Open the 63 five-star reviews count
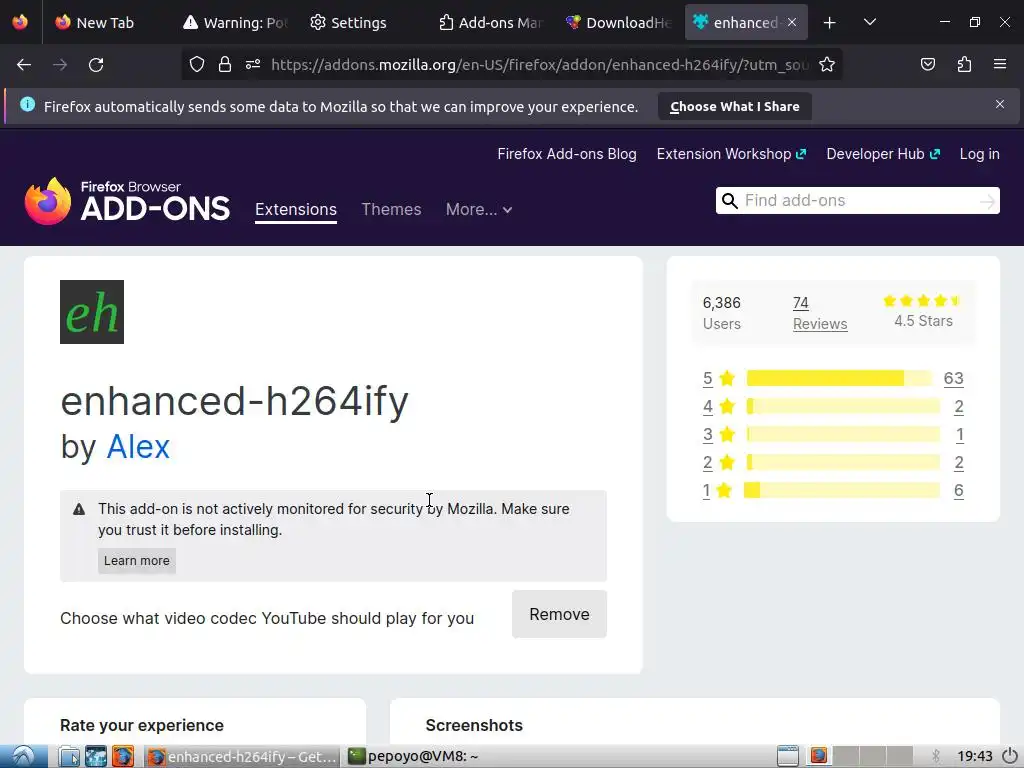 click(x=953, y=379)
